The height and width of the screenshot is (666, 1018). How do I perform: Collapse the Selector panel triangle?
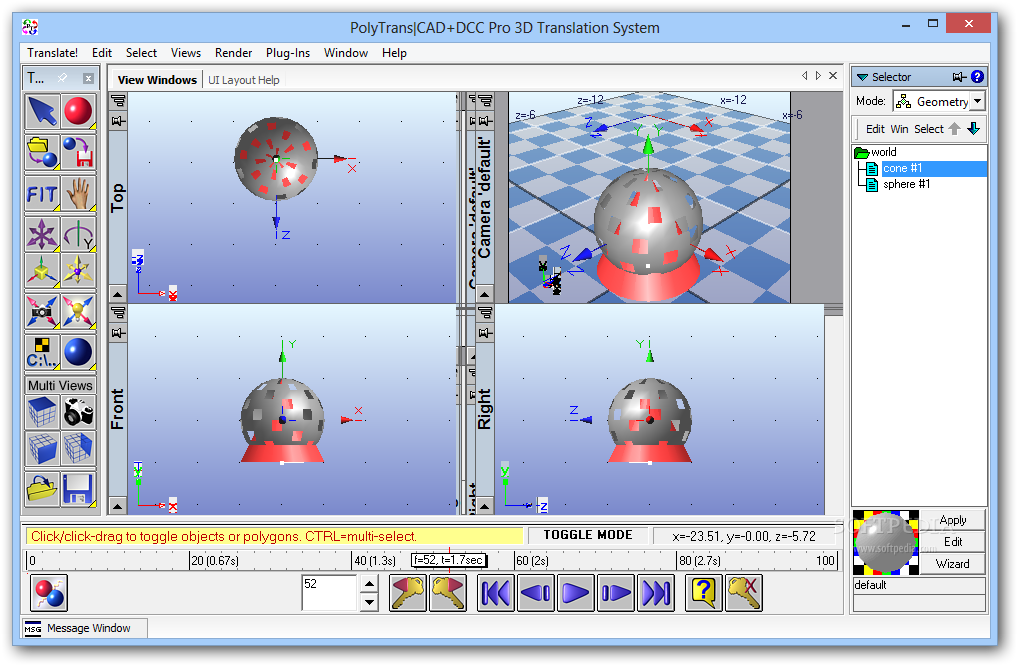[x=862, y=77]
